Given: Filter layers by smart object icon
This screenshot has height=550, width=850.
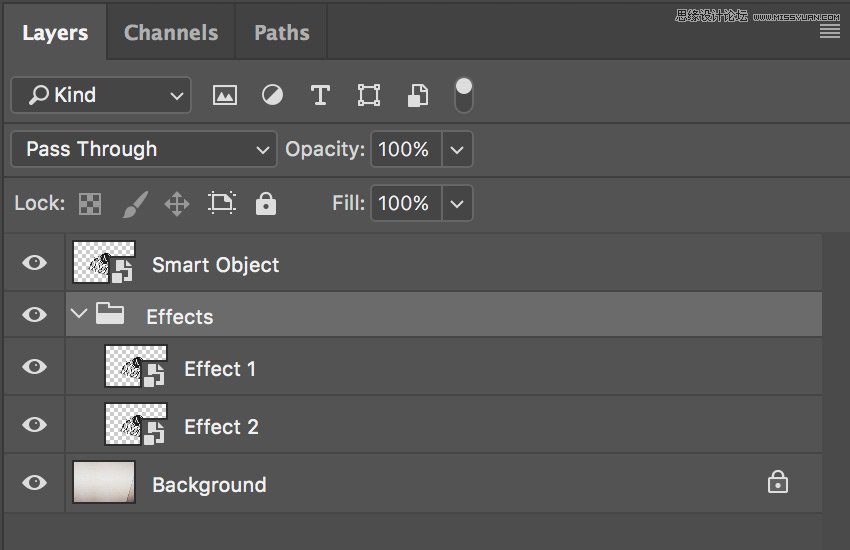Looking at the screenshot, I should point(417,96).
